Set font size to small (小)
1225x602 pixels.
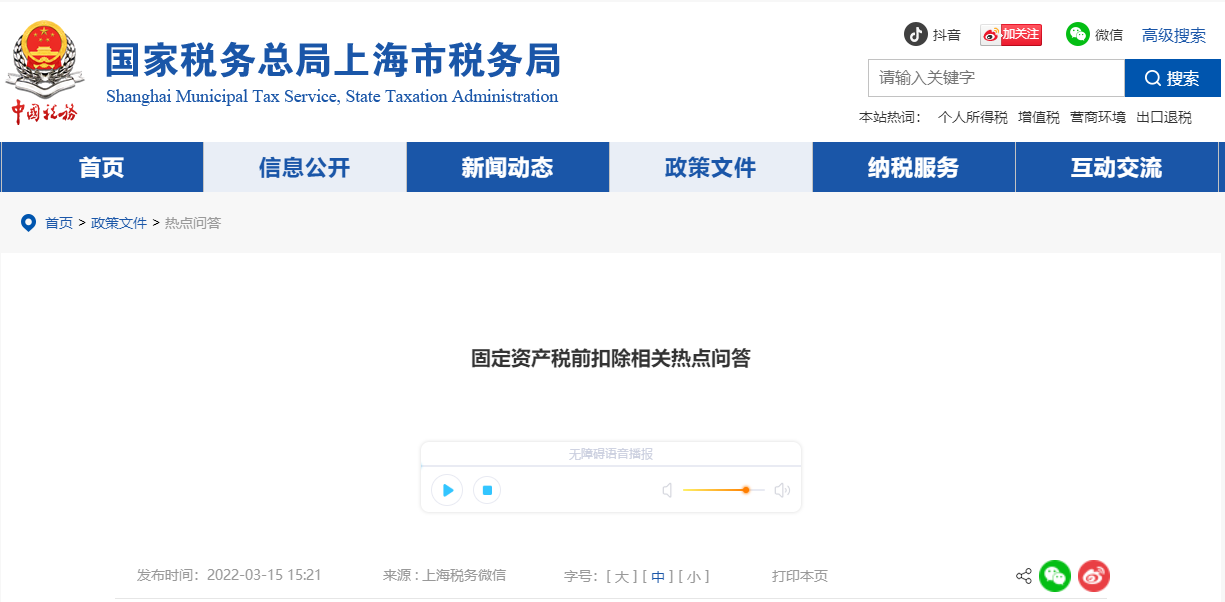pyautogui.click(x=693, y=576)
